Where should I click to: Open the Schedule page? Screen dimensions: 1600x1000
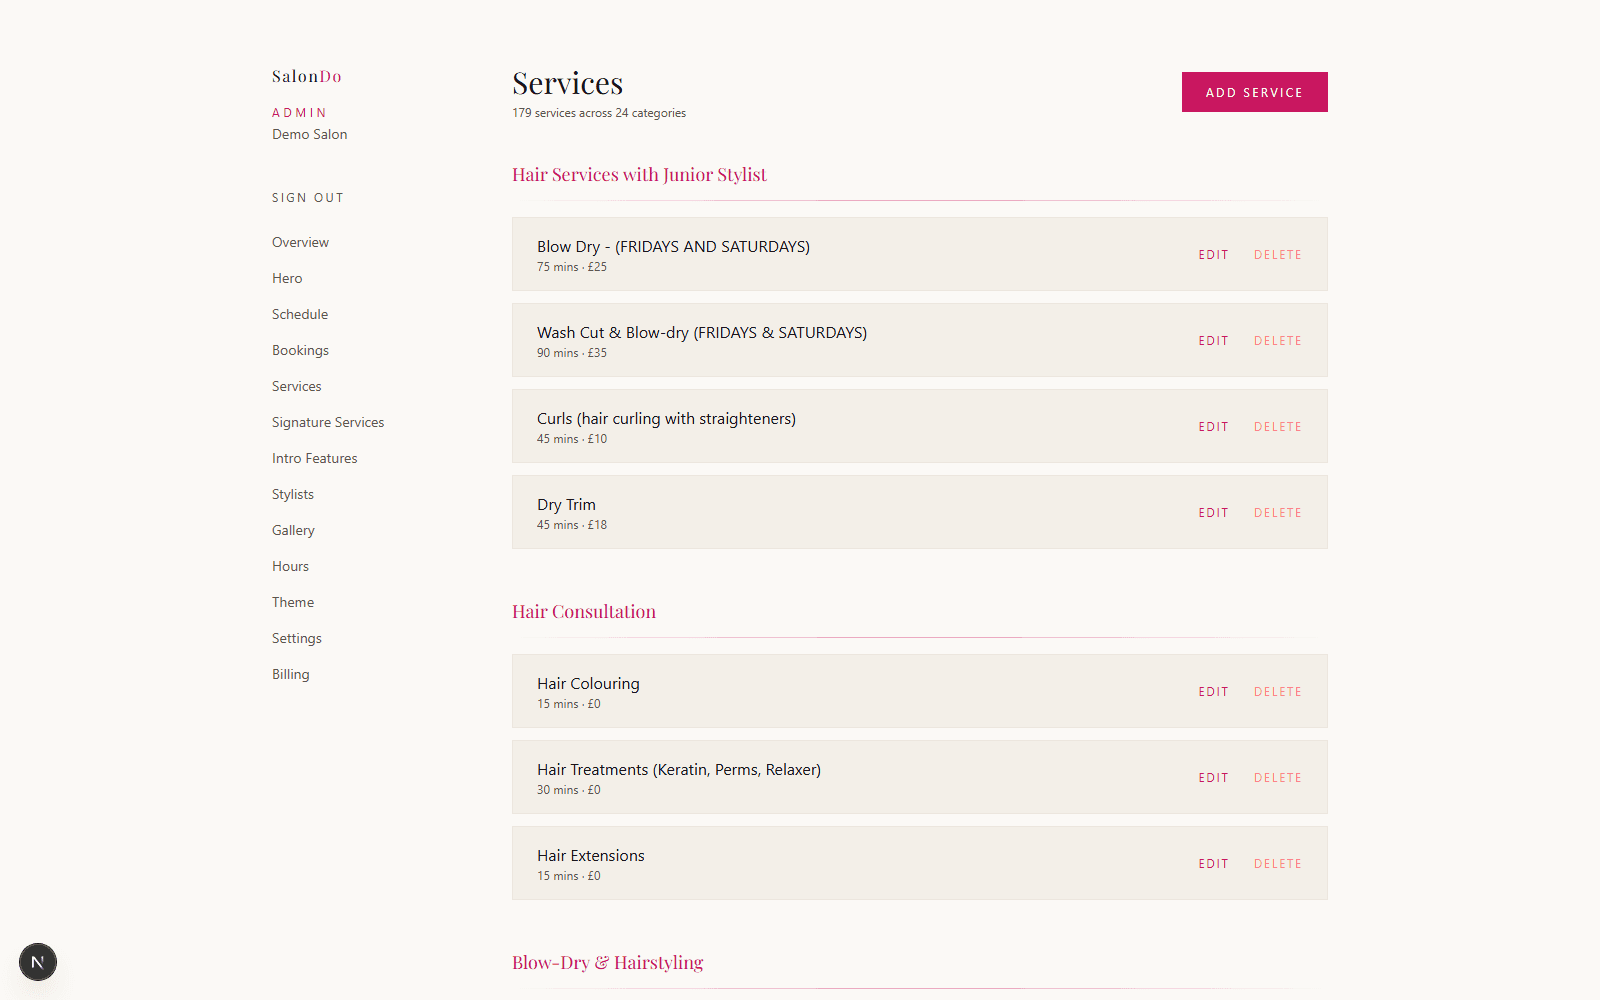(300, 314)
